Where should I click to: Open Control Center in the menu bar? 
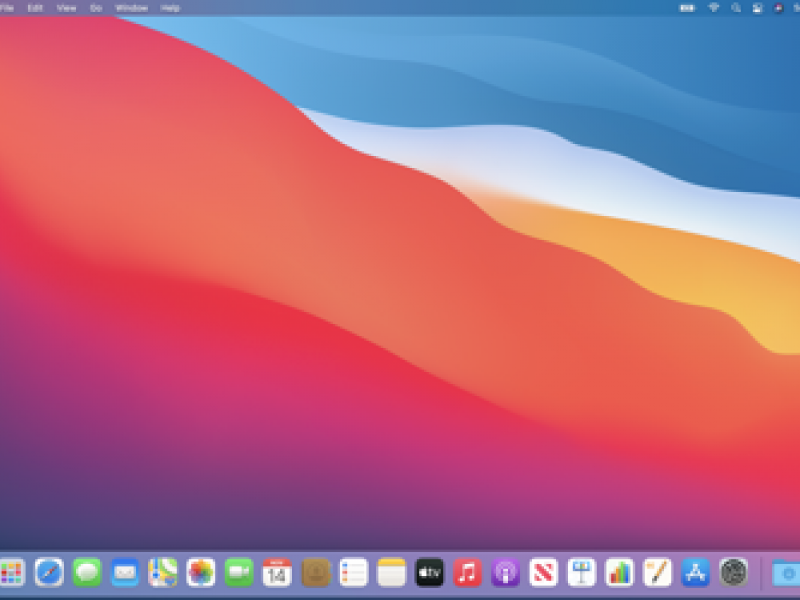pyautogui.click(x=757, y=8)
